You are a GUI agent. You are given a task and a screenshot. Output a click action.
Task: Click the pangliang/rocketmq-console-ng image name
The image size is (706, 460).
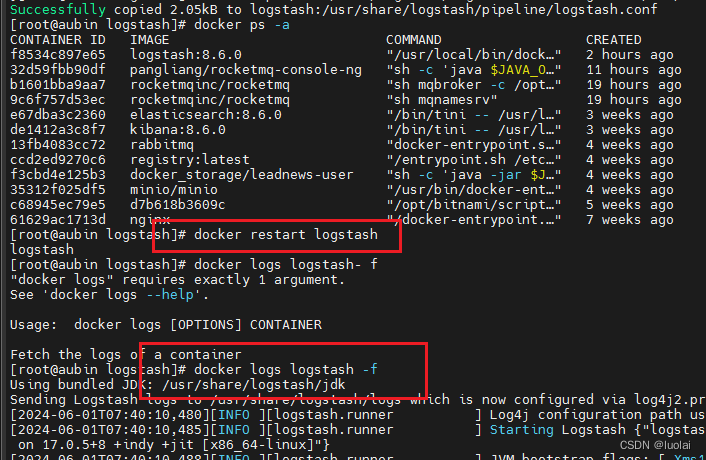click(246, 70)
